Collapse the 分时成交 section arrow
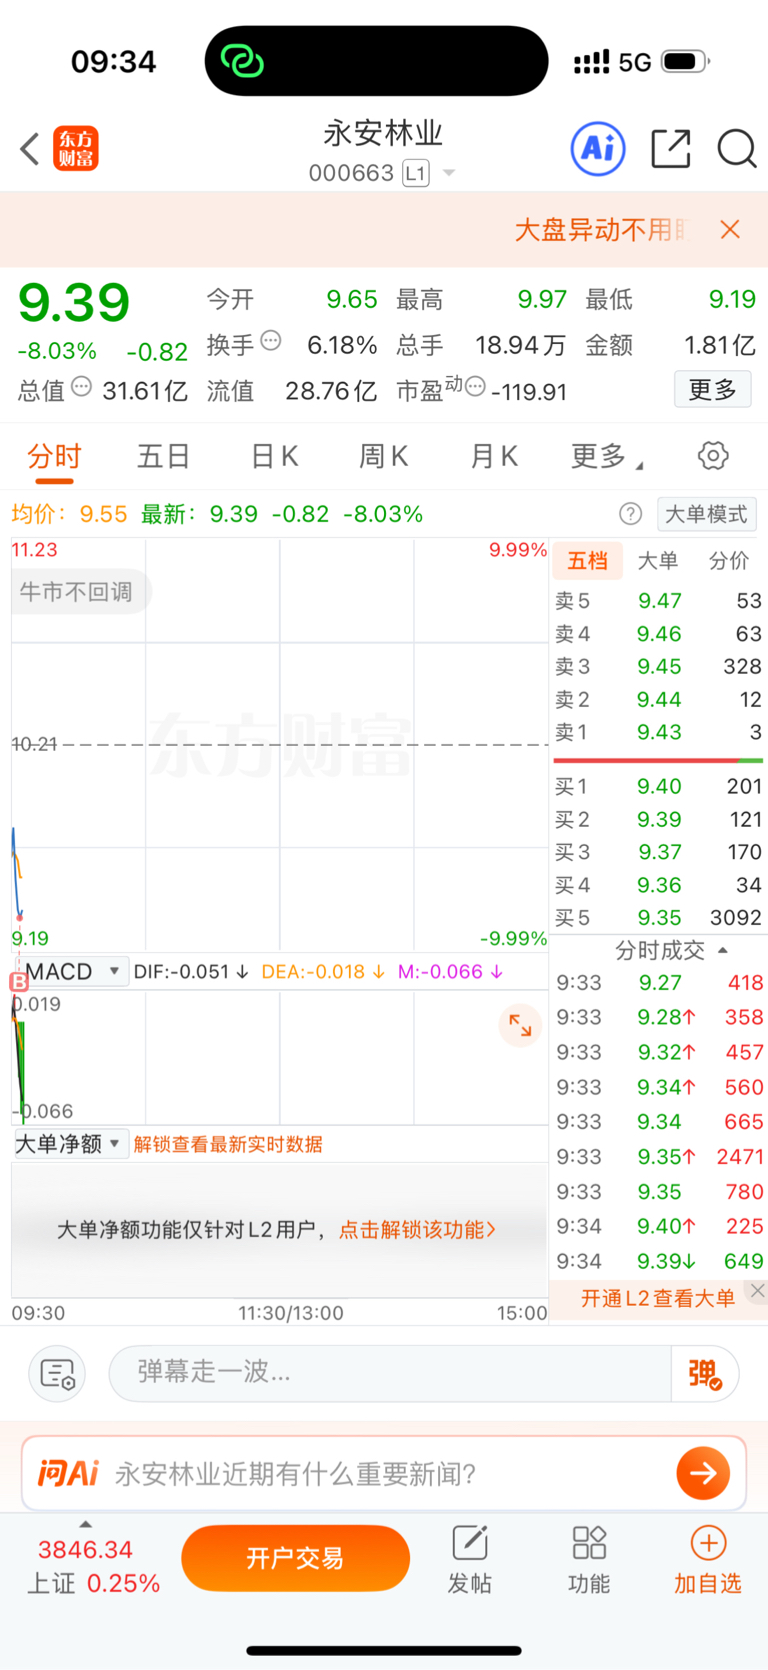768x1670 pixels. 723,950
